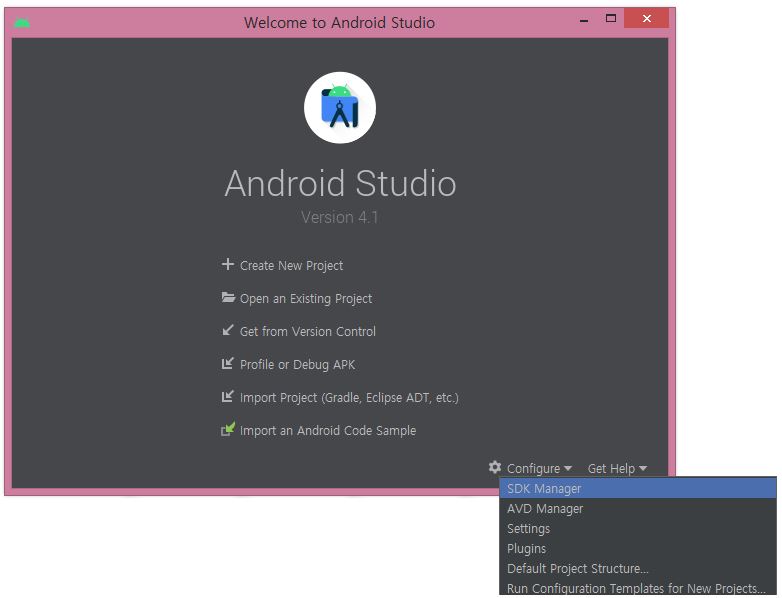The image size is (782, 598).
Task: Choose Settings in the Configure menu
Action: point(638,529)
